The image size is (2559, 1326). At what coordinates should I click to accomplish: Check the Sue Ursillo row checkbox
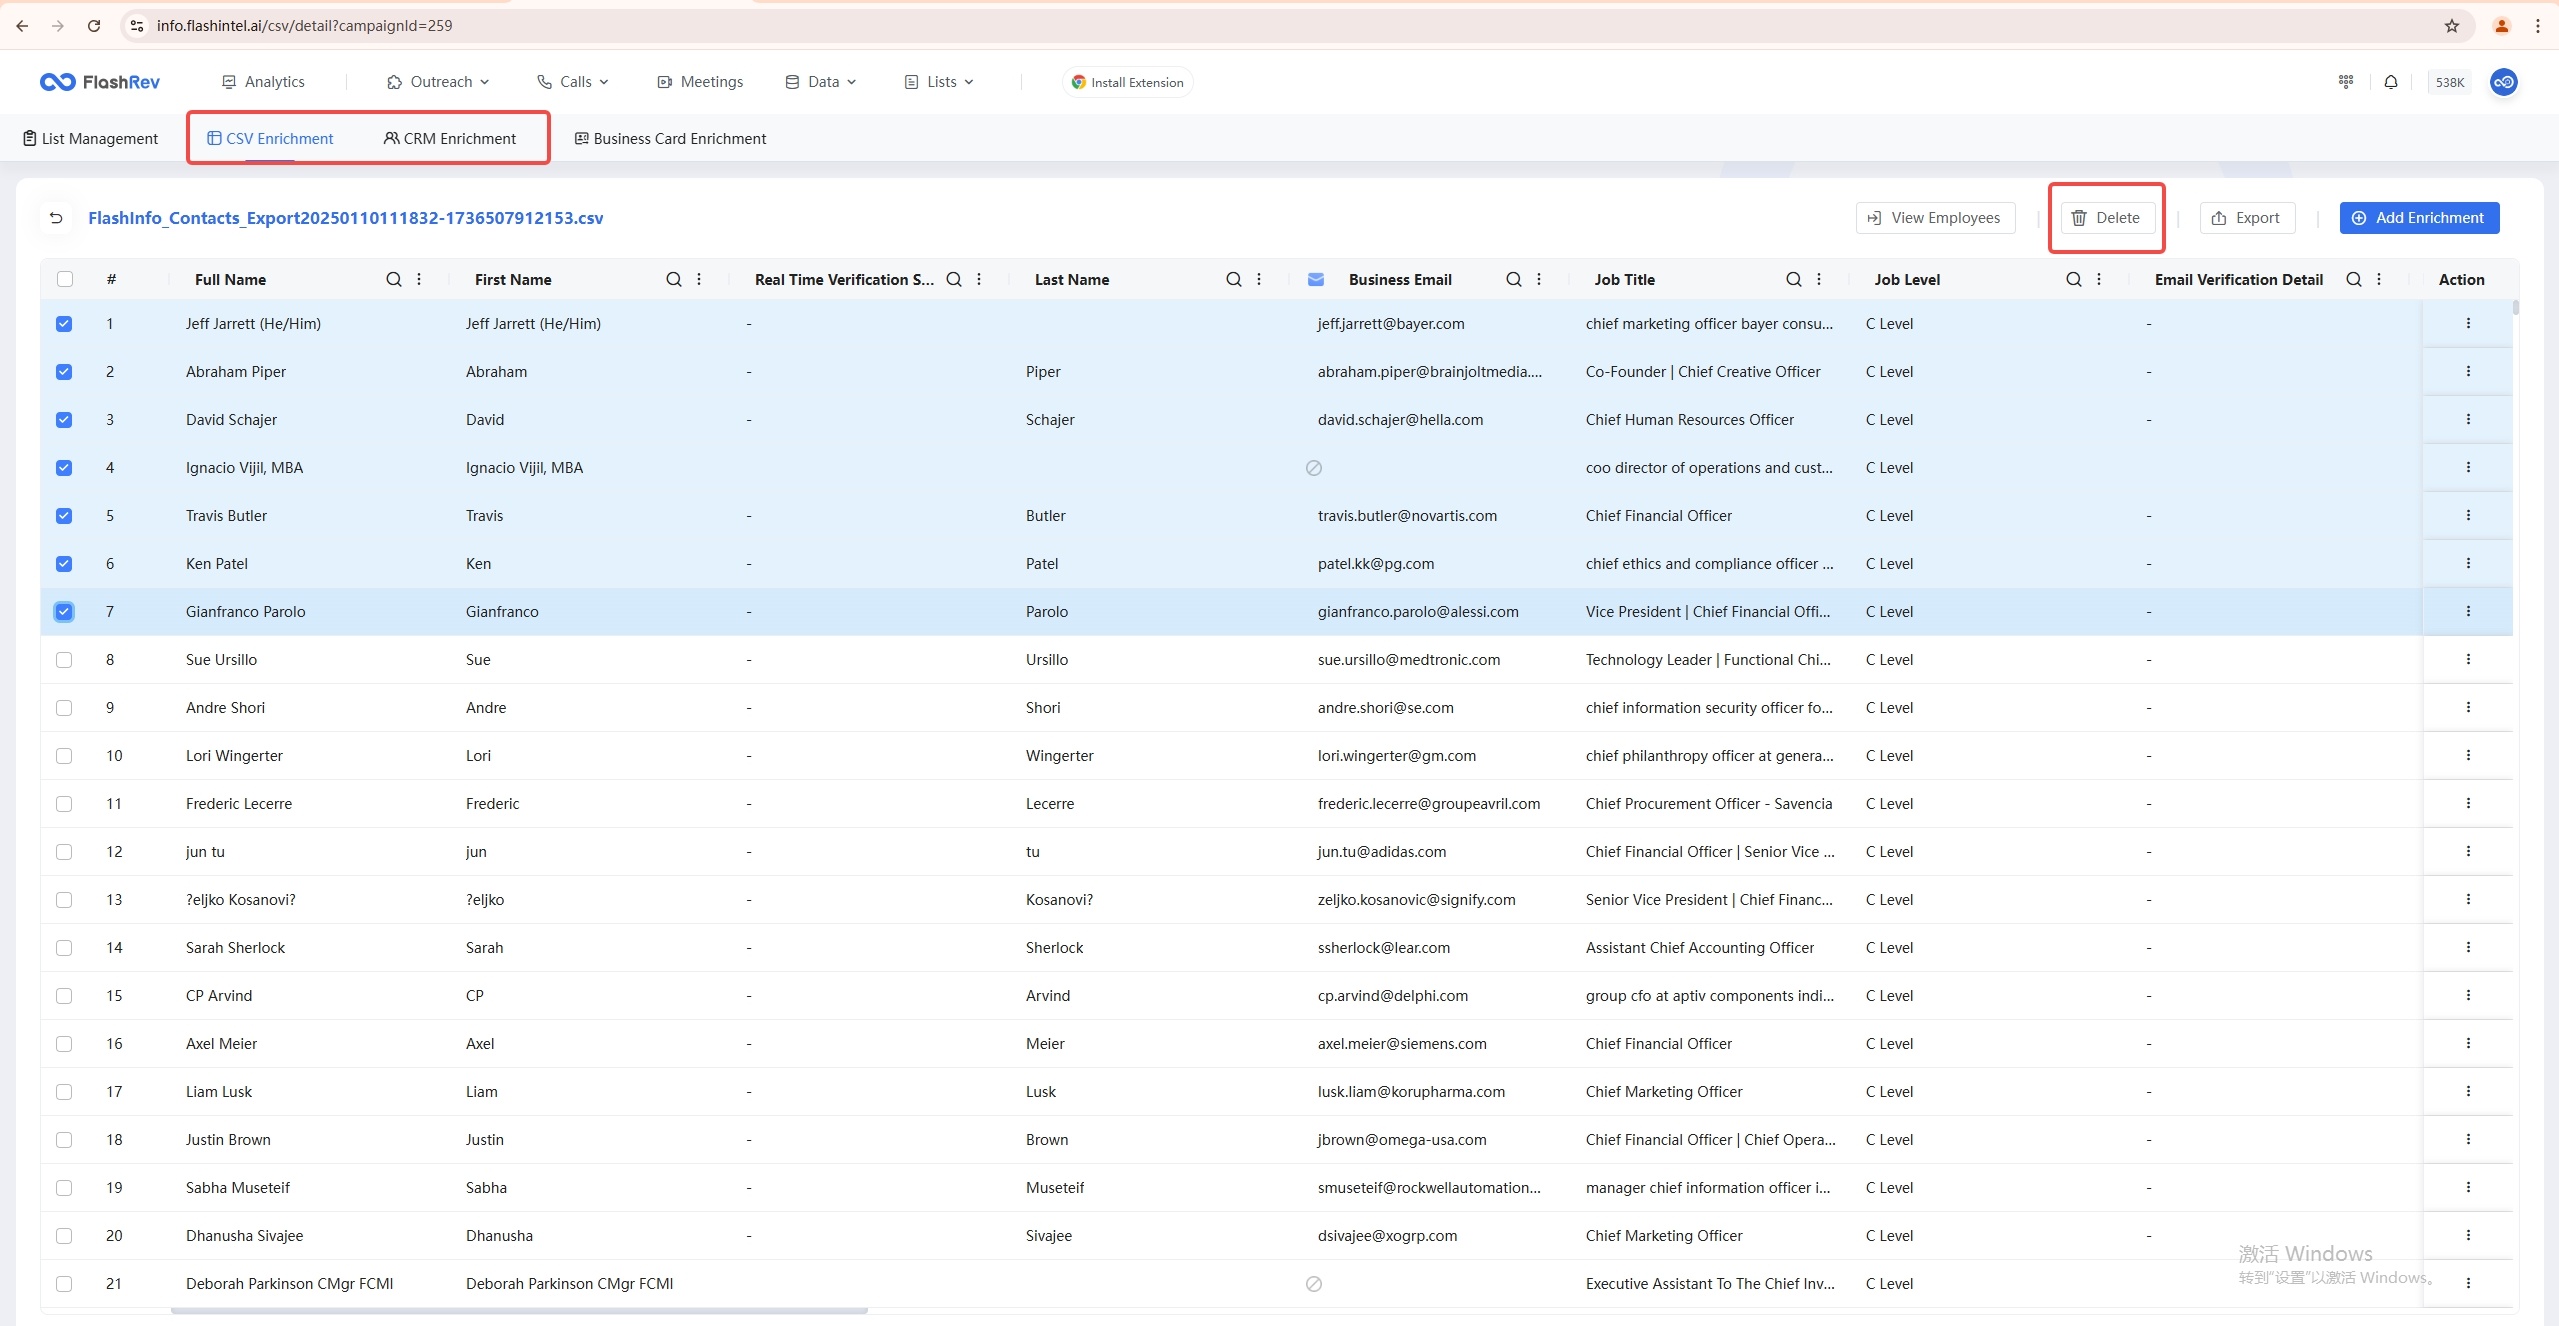click(64, 660)
